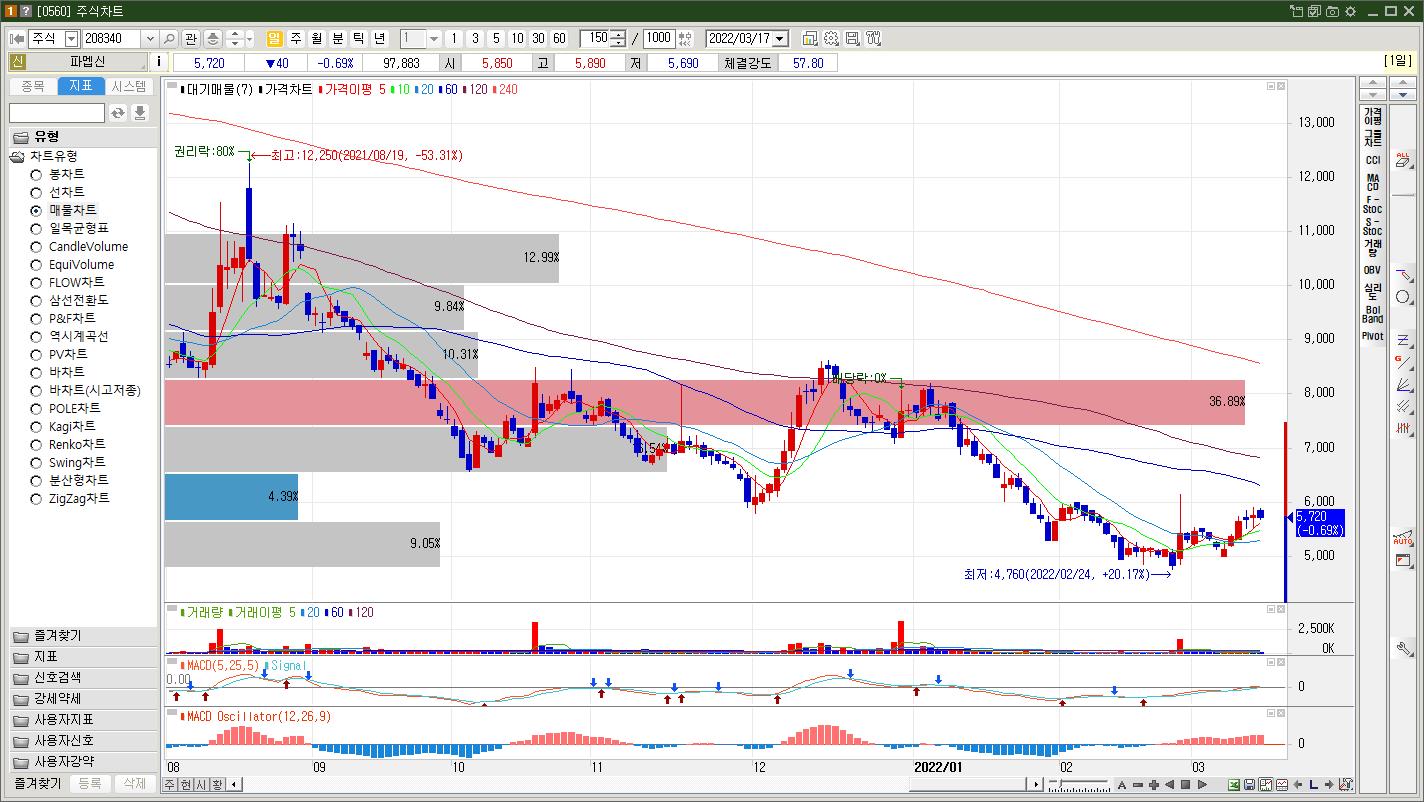The width and height of the screenshot is (1424, 802).
Task: Click the refresh icon beside the indicator search box
Action: [x=118, y=113]
